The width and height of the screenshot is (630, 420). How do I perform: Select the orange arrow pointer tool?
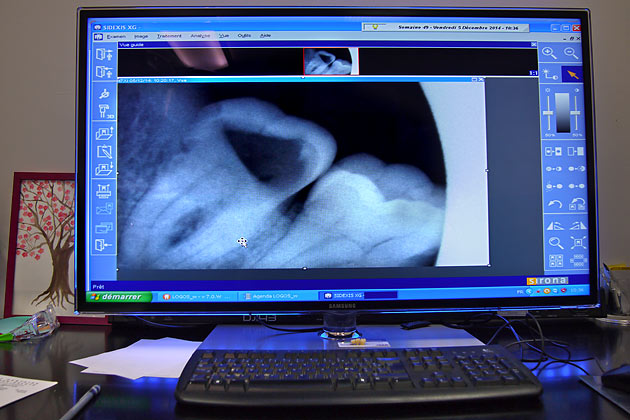(x=572, y=73)
